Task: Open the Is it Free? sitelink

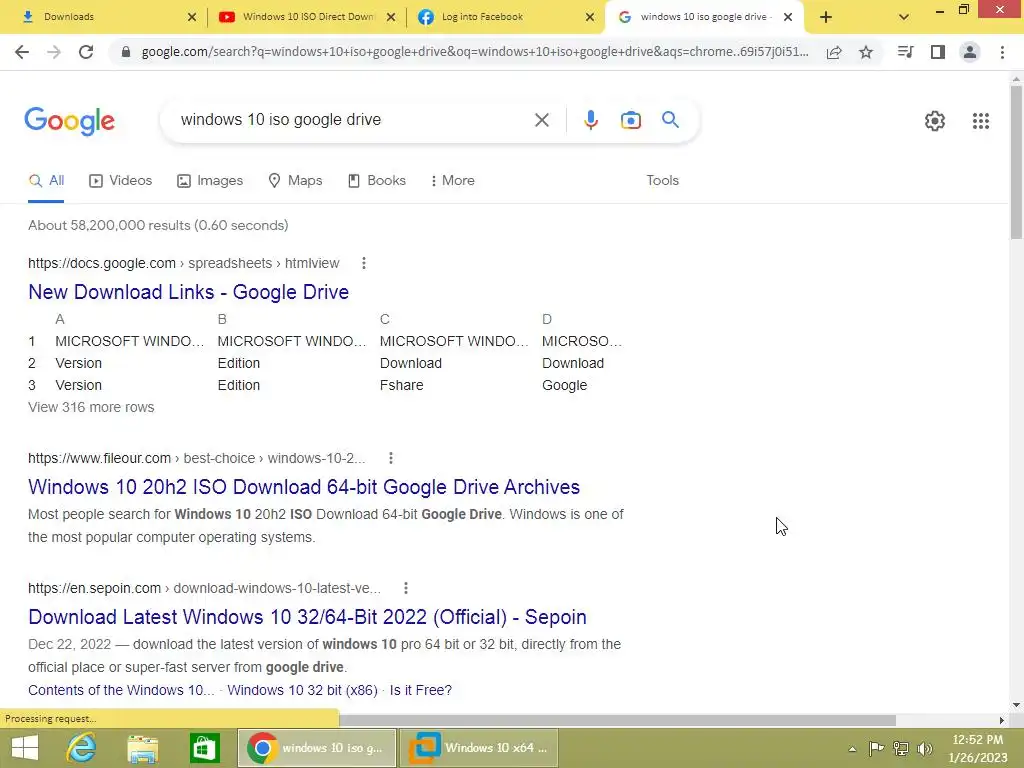Action: click(421, 690)
